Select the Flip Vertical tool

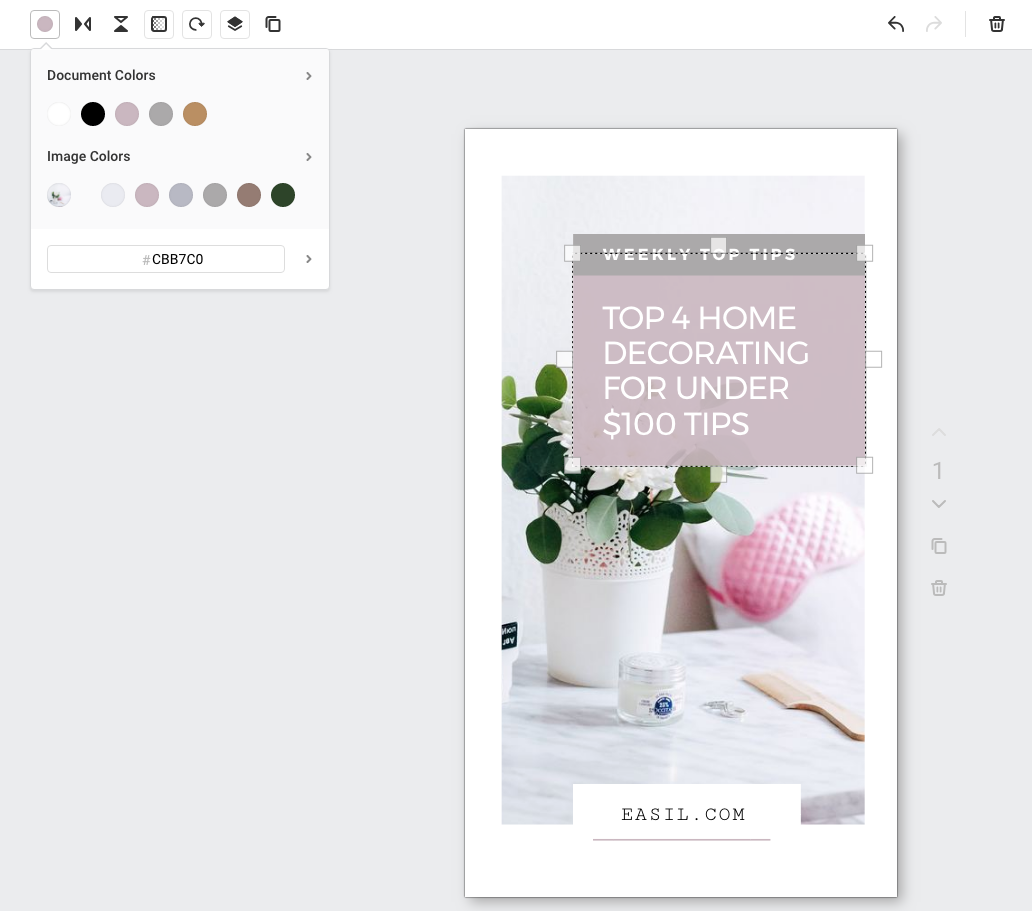coord(121,24)
